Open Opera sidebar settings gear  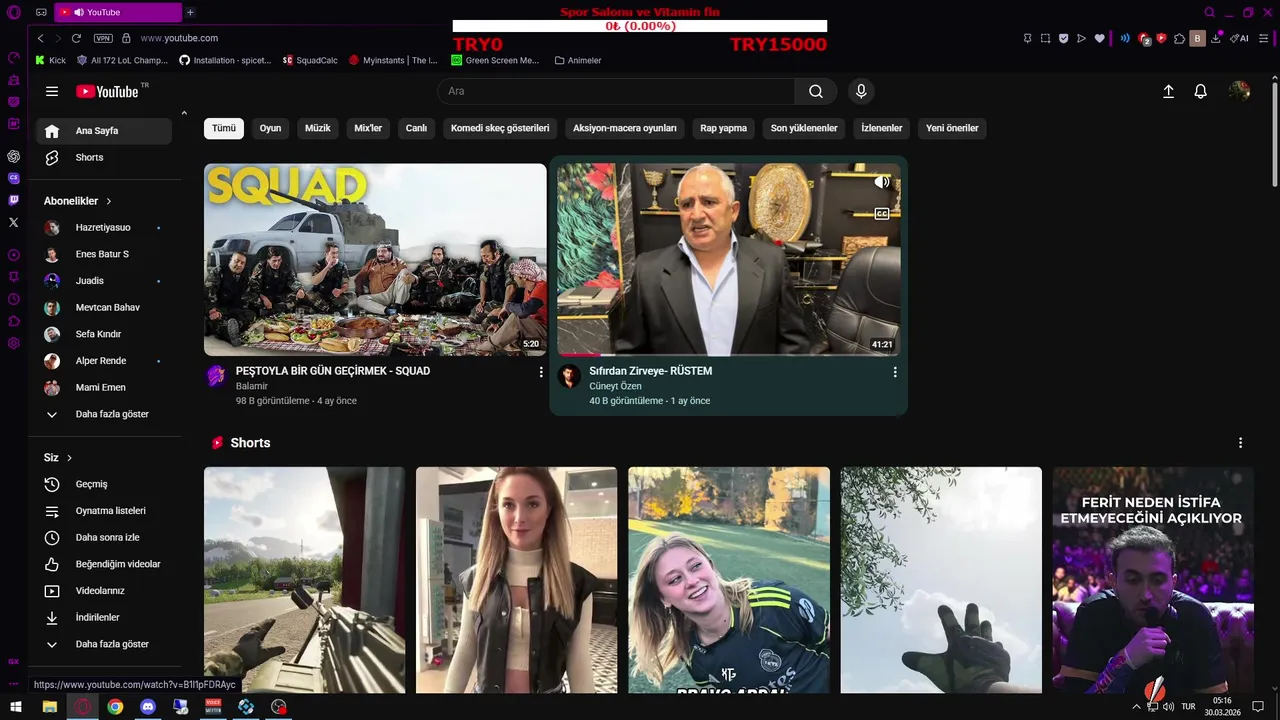tap(14, 343)
